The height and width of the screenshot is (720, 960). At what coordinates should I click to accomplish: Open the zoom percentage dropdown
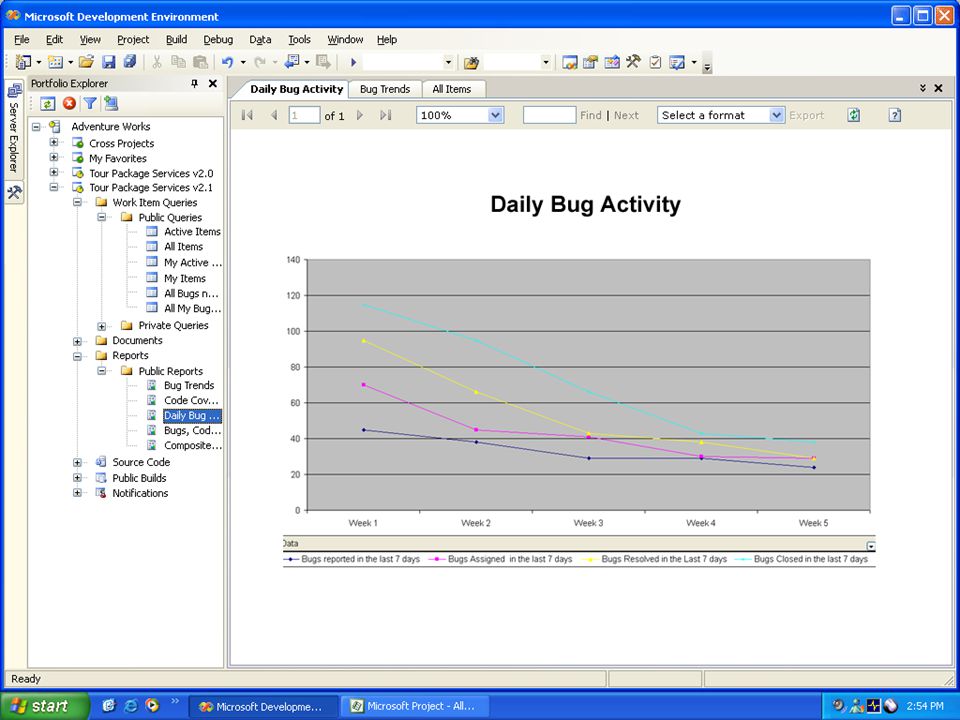(496, 115)
